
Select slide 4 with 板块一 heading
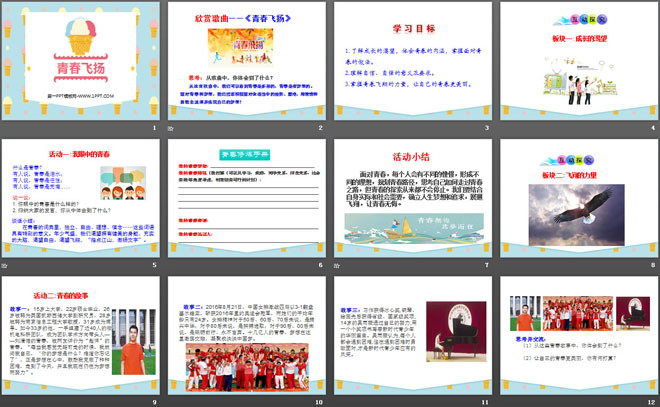click(579, 61)
